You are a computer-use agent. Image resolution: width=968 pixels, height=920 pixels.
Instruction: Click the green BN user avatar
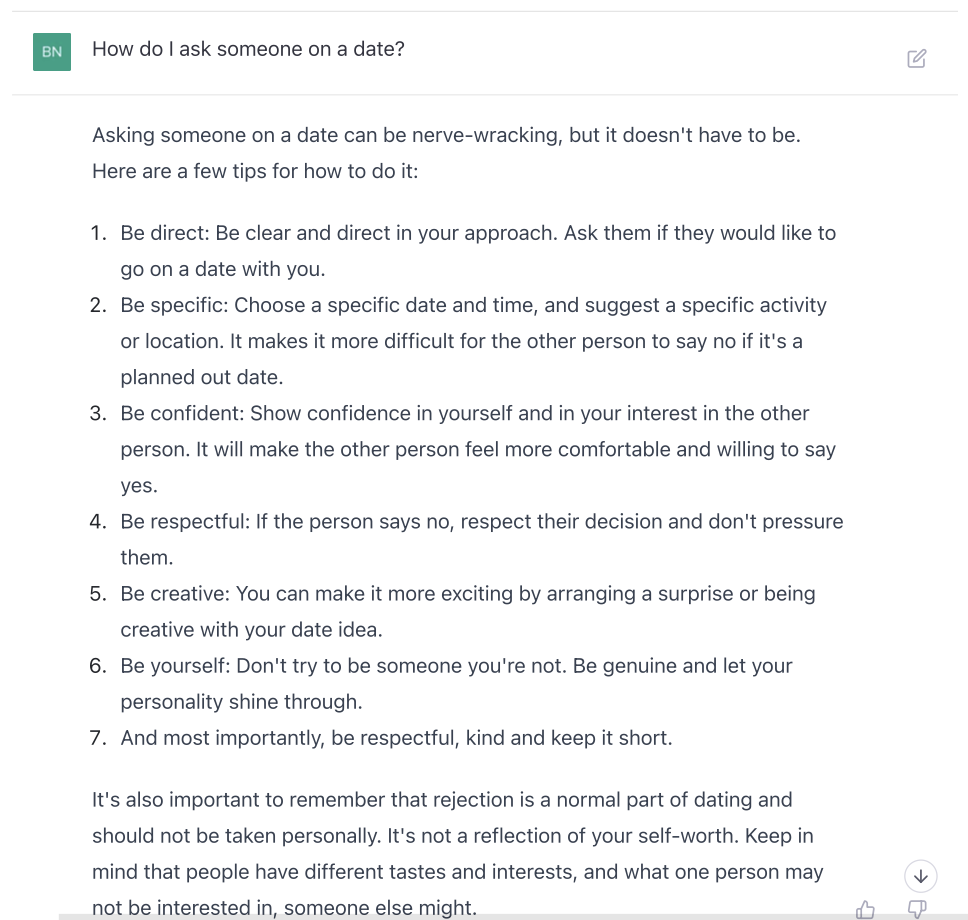click(52, 52)
